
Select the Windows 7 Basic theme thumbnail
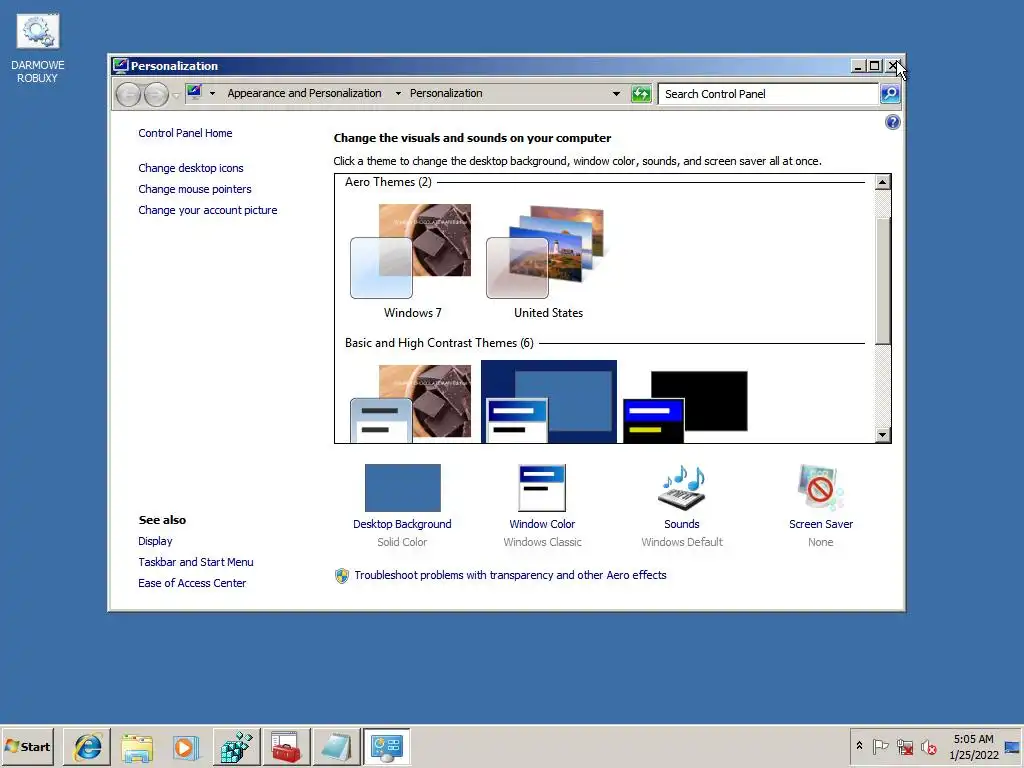pyautogui.click(x=411, y=403)
